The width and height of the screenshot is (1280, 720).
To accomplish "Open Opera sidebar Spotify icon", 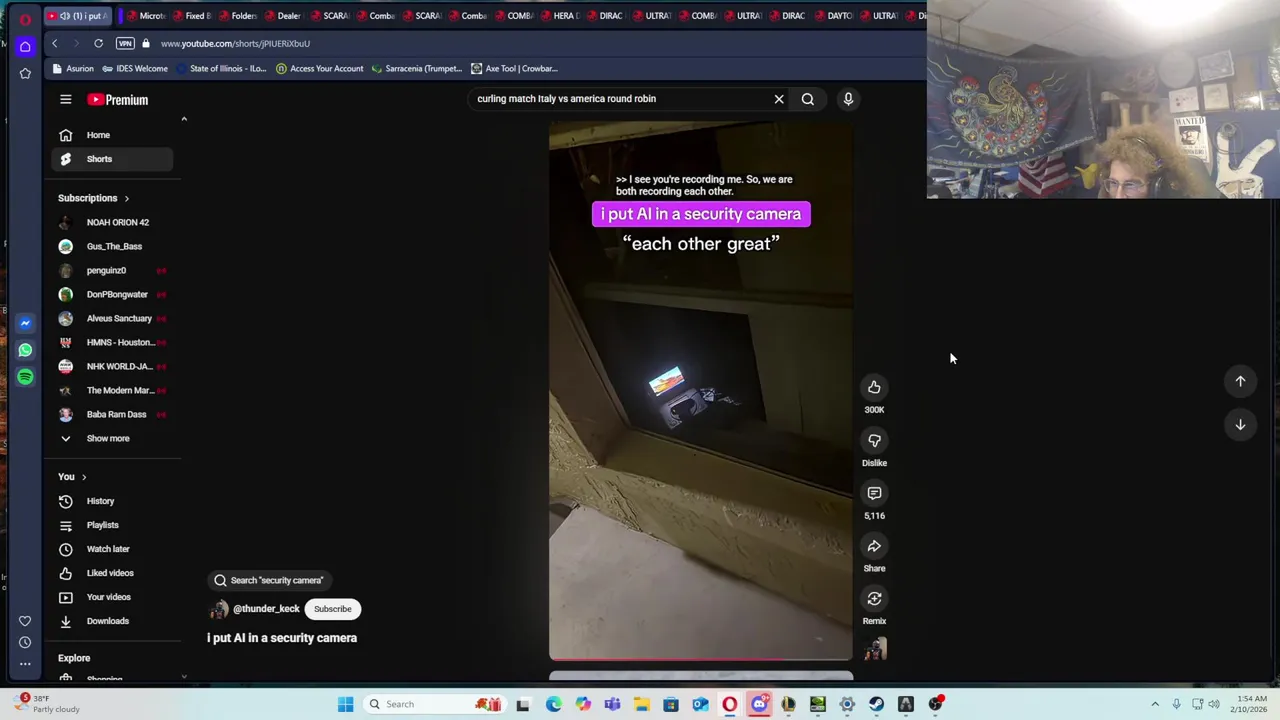I will pos(25,377).
